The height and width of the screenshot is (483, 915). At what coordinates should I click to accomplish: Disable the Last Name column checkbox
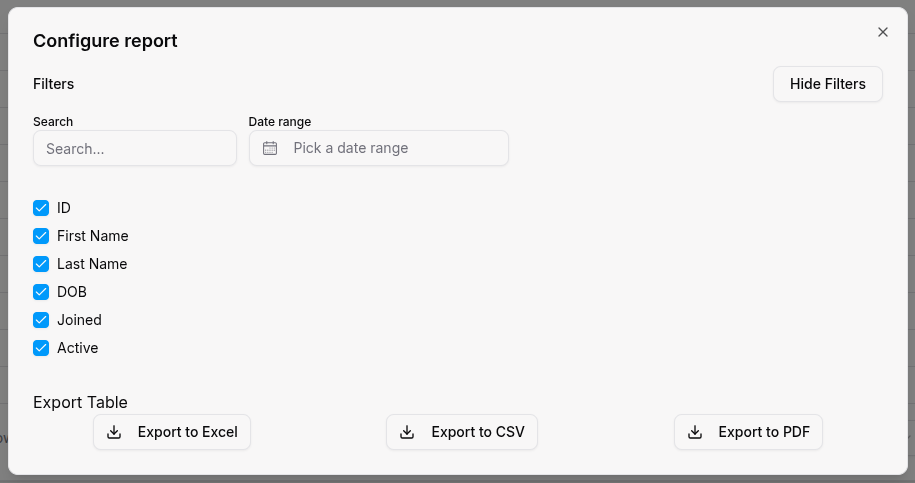(x=41, y=264)
